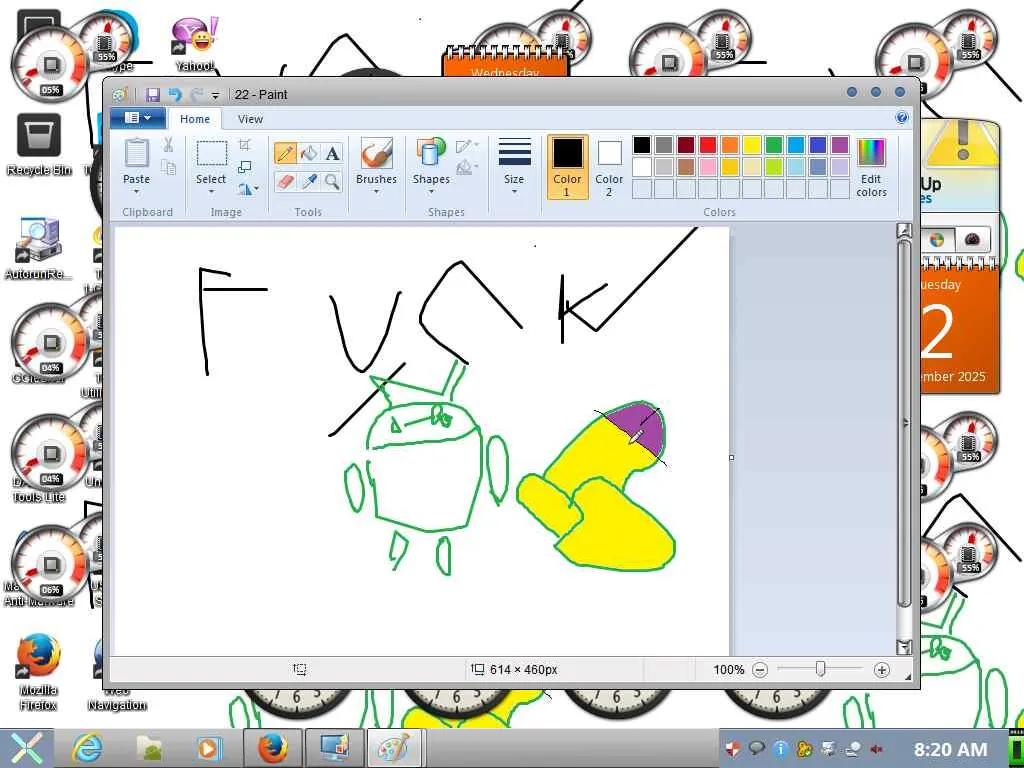Expand the Select dropdown arrow
The width and height of the screenshot is (1024, 768).
211,192
